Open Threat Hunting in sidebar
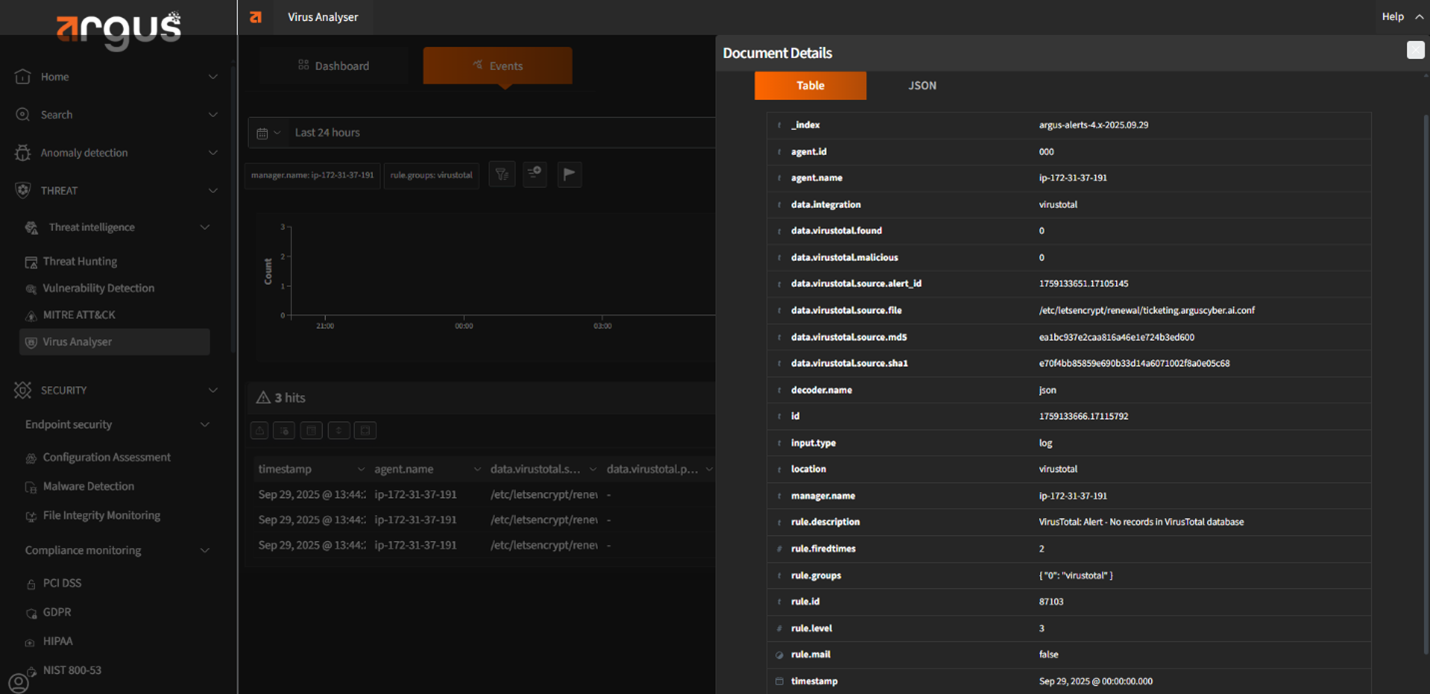The image size is (1430, 694). click(x=80, y=262)
